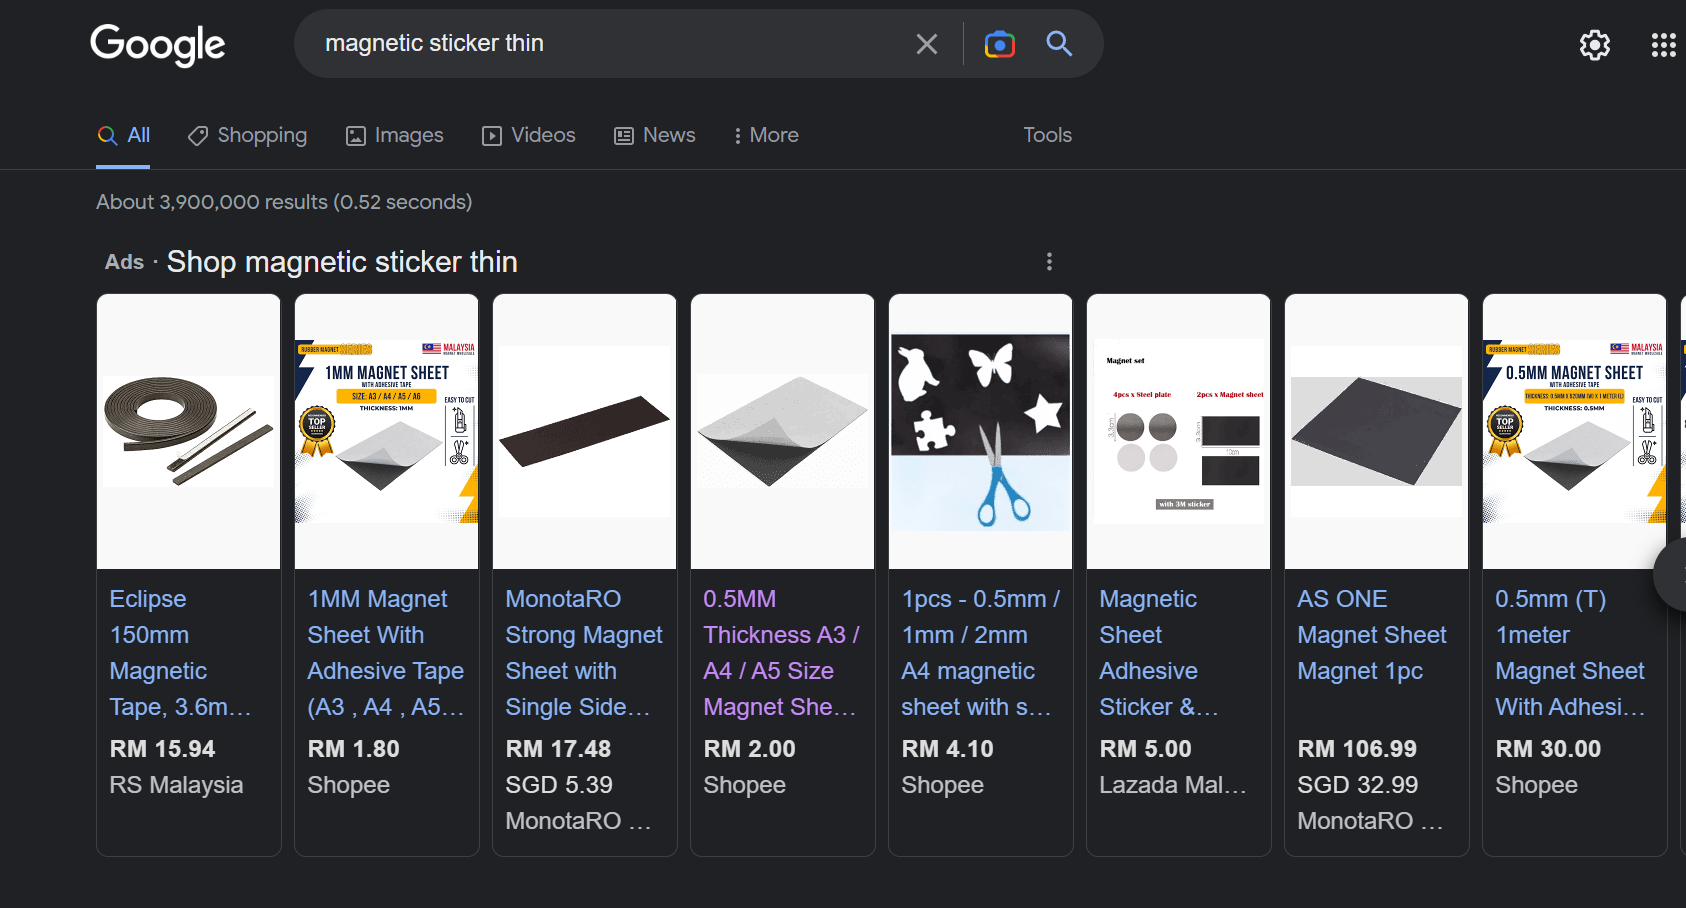Open MonotaRO Strong Magnet Sheet link
The height and width of the screenshot is (908, 1686).
tap(584, 653)
